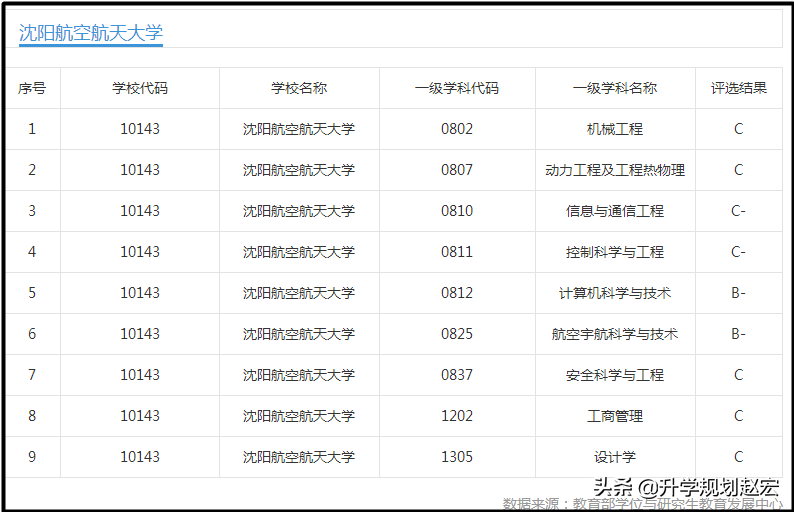
Task: Click the C result for 机械工程
Action: [x=738, y=129]
